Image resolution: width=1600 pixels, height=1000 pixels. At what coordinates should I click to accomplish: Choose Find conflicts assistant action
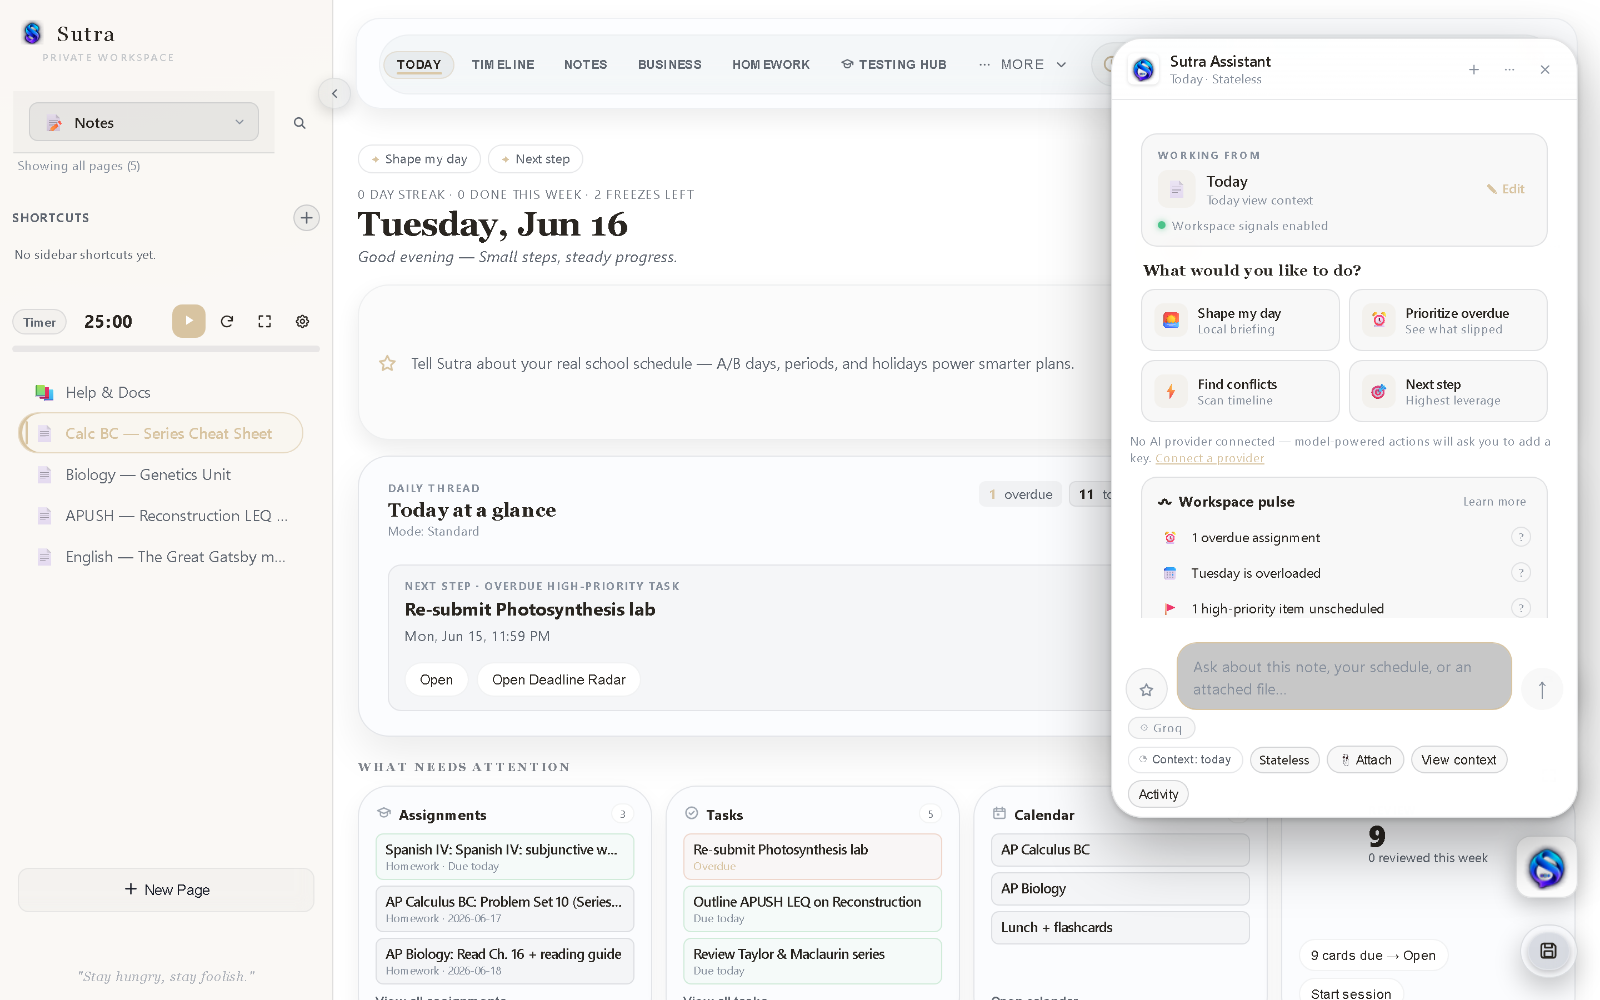[x=1240, y=391]
